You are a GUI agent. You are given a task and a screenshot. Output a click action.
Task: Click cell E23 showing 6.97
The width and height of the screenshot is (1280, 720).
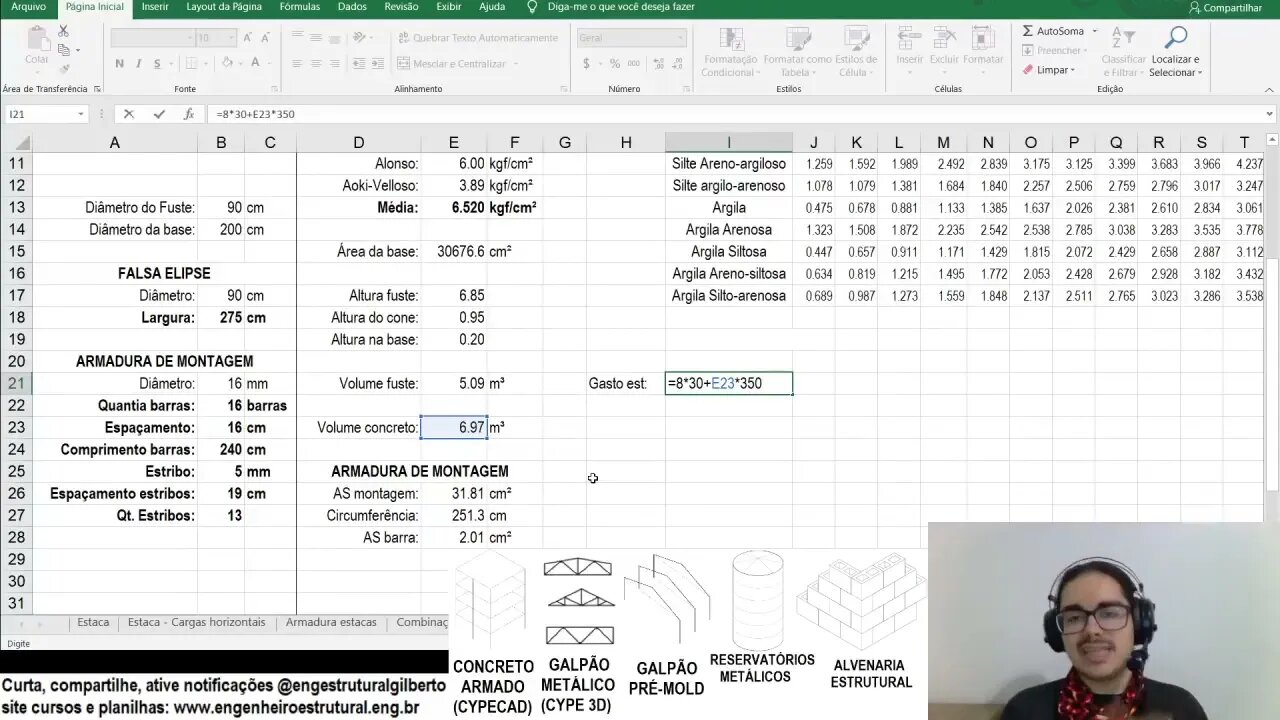454,427
